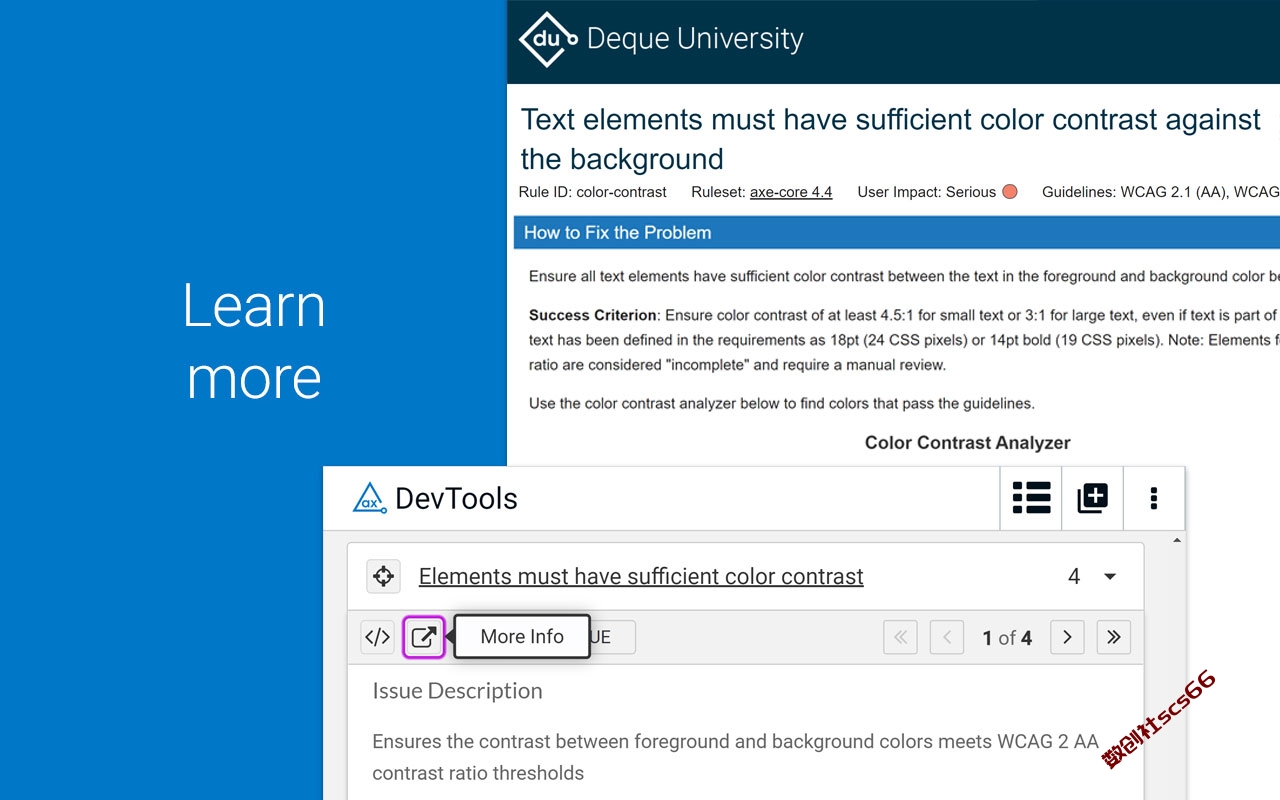Jump to last issue double-right arrow
Viewport: 1280px width, 800px height.
pos(1114,637)
